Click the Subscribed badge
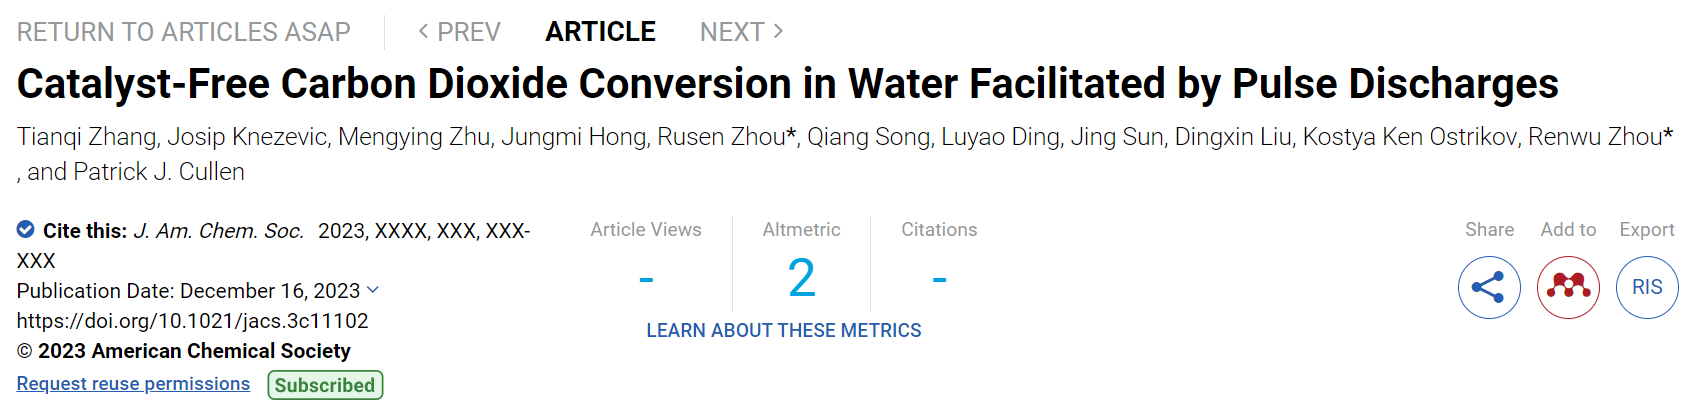The height and width of the screenshot is (409, 1704). [x=325, y=385]
